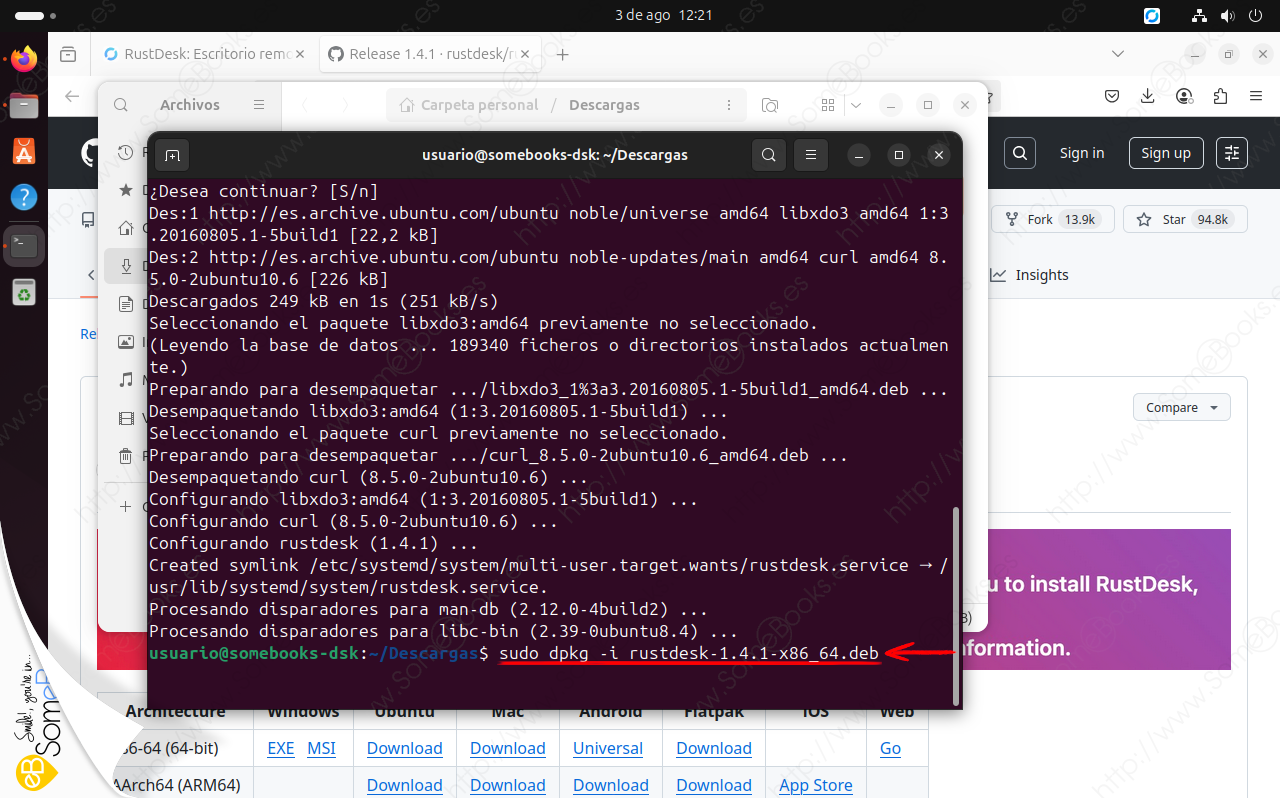This screenshot has width=1280, height=798.
Task: Switch to RustDesk Escritorio remoto tab
Action: point(205,54)
